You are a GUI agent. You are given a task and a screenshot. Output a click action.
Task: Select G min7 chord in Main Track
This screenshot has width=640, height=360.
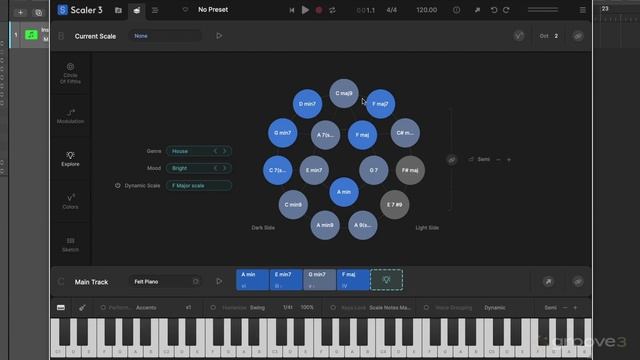tap(320, 280)
